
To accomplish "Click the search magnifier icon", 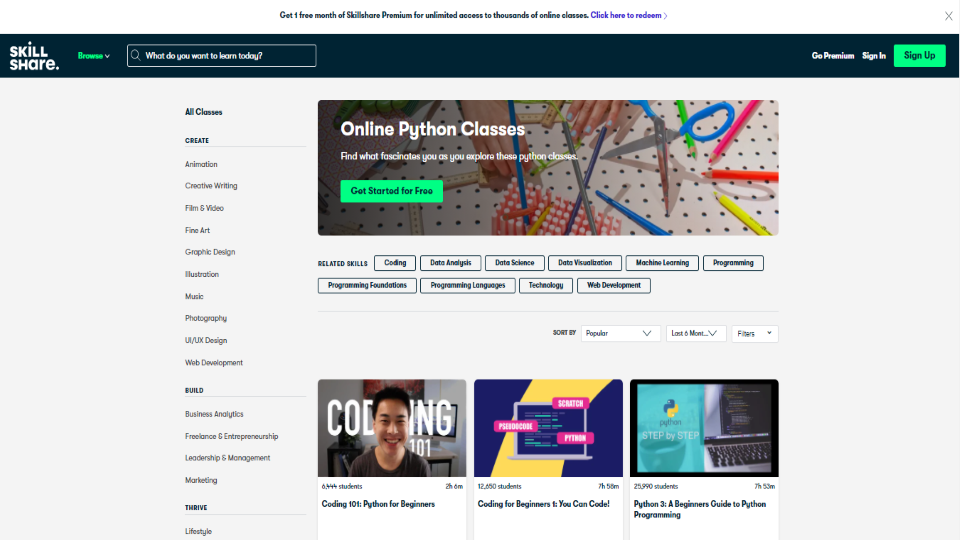I will click(x=136, y=55).
